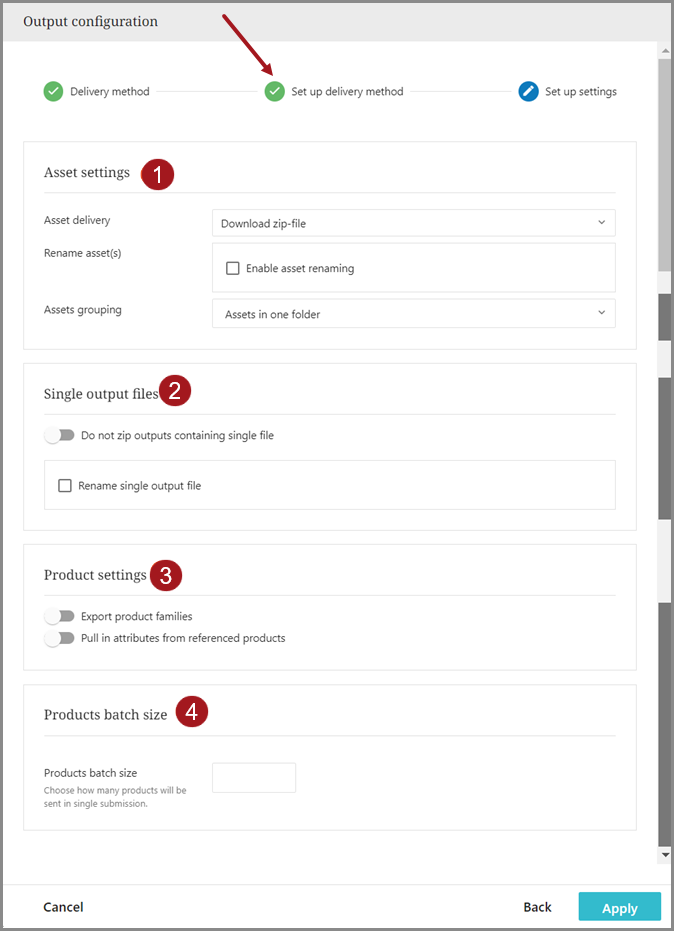Click the red number 4 callout badge
The height and width of the screenshot is (931, 674).
(192, 712)
